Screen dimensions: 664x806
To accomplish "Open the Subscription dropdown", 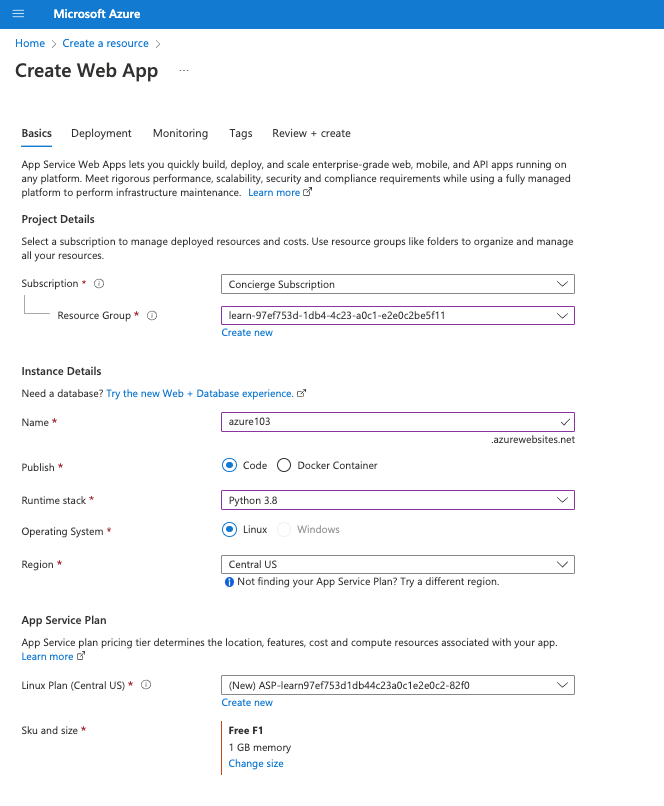I will coord(397,283).
